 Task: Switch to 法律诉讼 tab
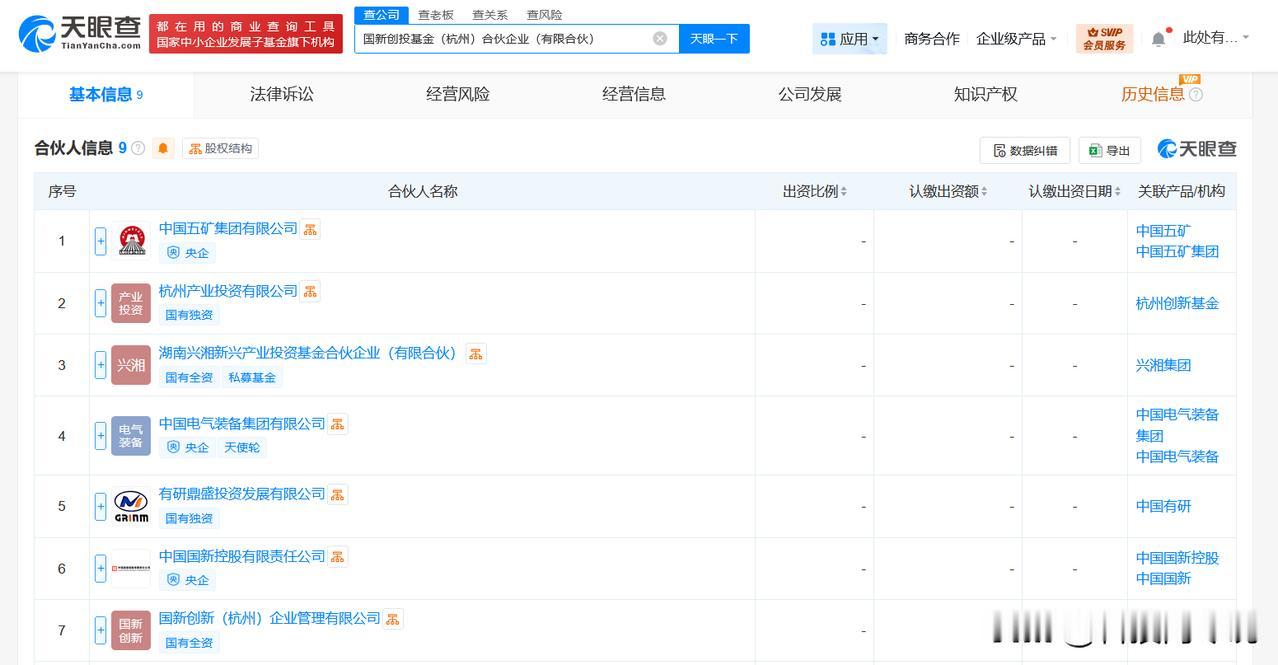pos(282,94)
